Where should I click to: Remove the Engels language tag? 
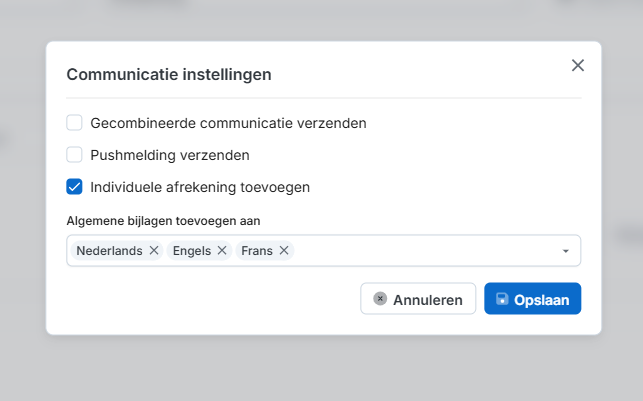point(222,251)
